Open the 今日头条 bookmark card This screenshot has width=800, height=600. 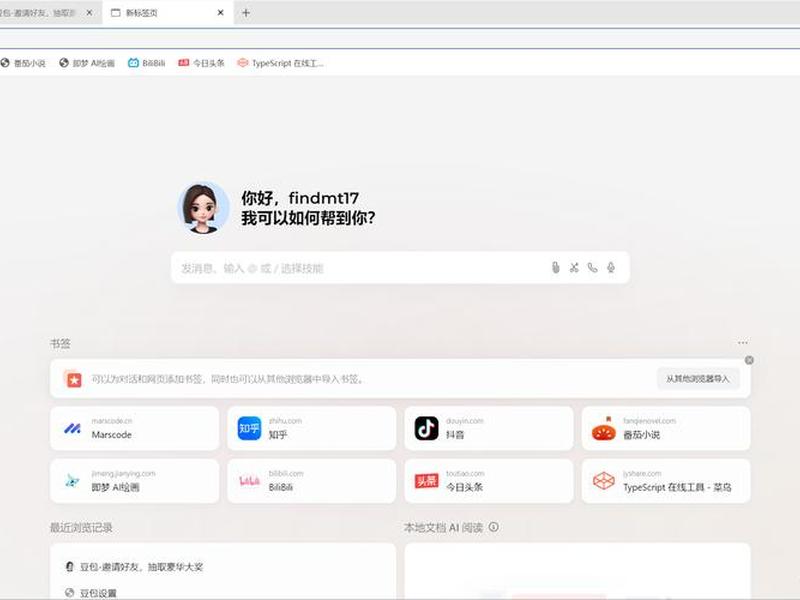[x=489, y=481]
